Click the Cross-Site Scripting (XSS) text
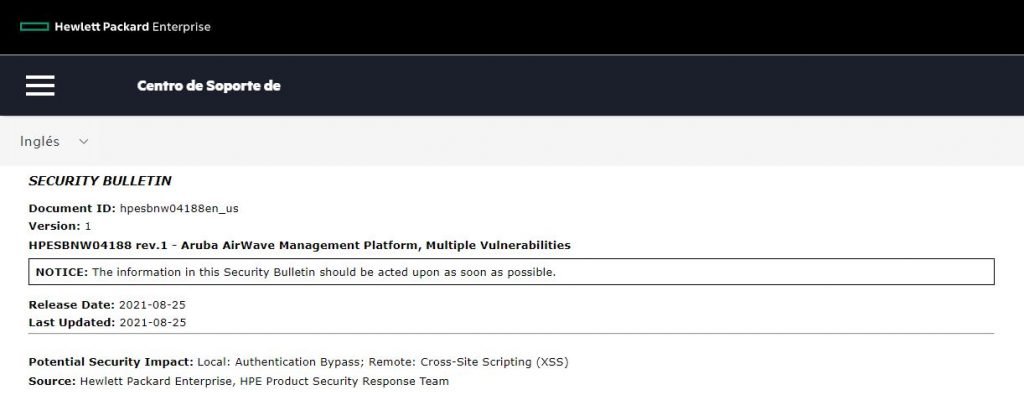Image resolution: width=1024 pixels, height=395 pixels. pos(494,362)
